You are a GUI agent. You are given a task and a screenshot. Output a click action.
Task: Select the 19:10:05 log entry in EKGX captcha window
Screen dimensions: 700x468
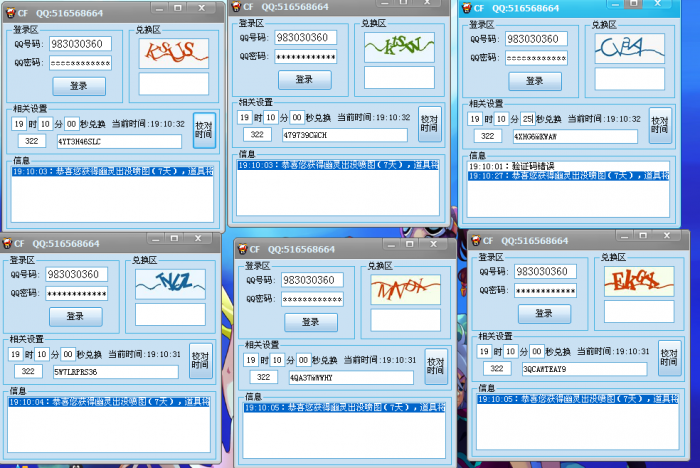click(578, 399)
